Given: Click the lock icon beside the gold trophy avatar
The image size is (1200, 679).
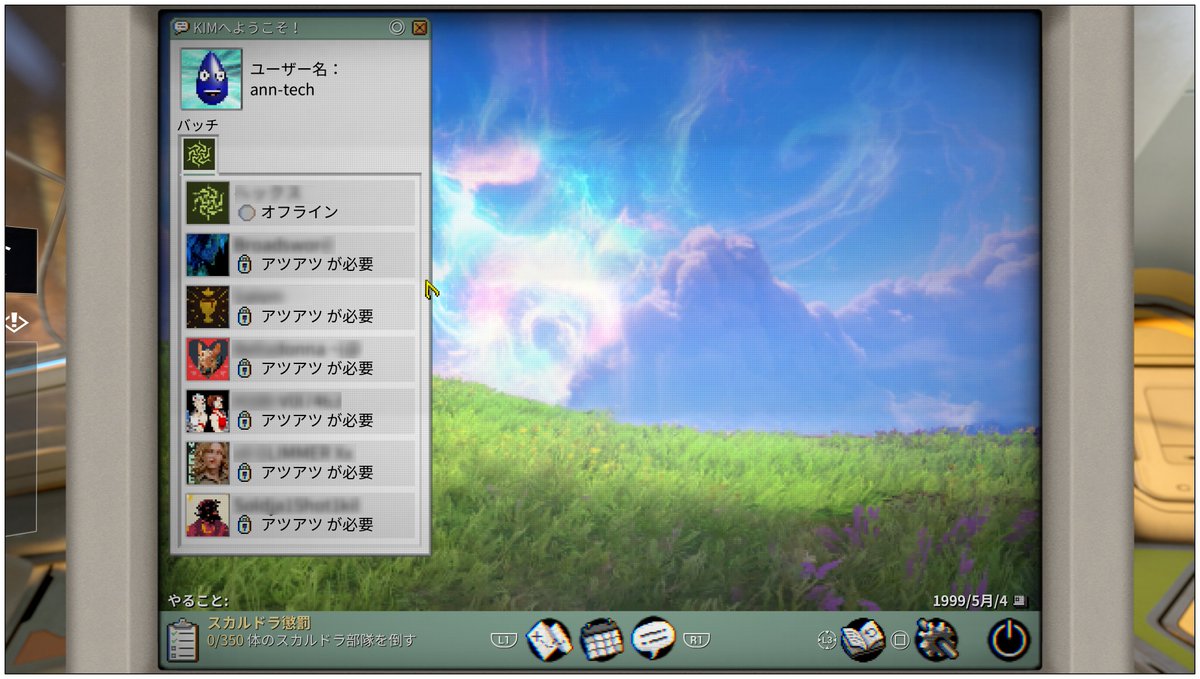Looking at the screenshot, I should (x=244, y=316).
